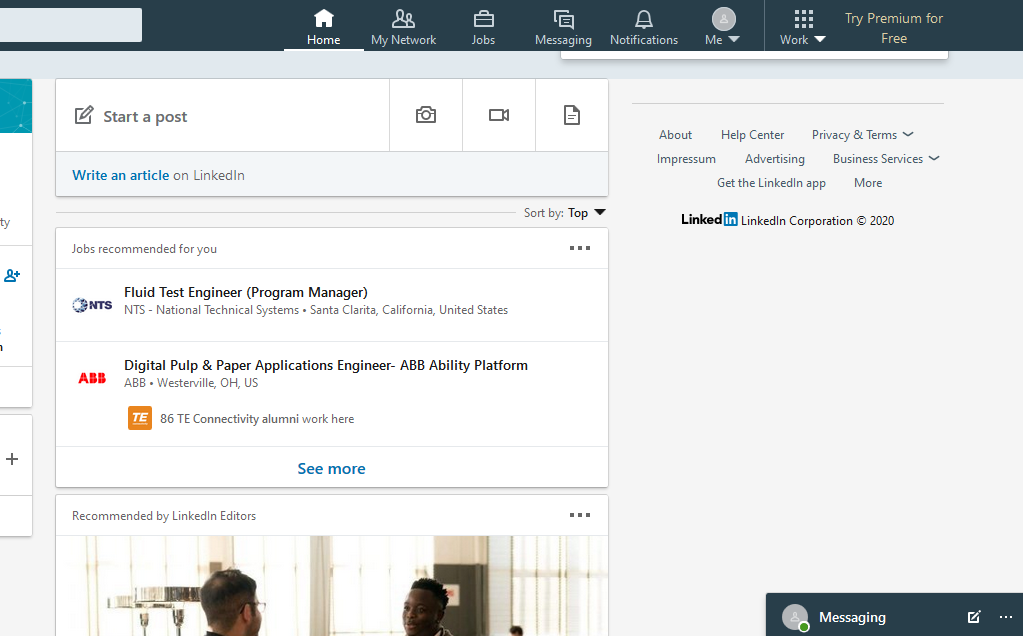1023x636 pixels.
Task: Open Fluid Test Engineer (Program Manager) job
Action: (246, 292)
